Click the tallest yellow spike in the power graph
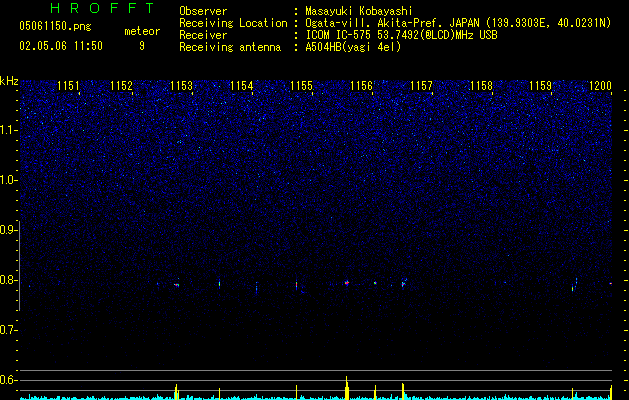Screen dimensions: 629x400 347,388
